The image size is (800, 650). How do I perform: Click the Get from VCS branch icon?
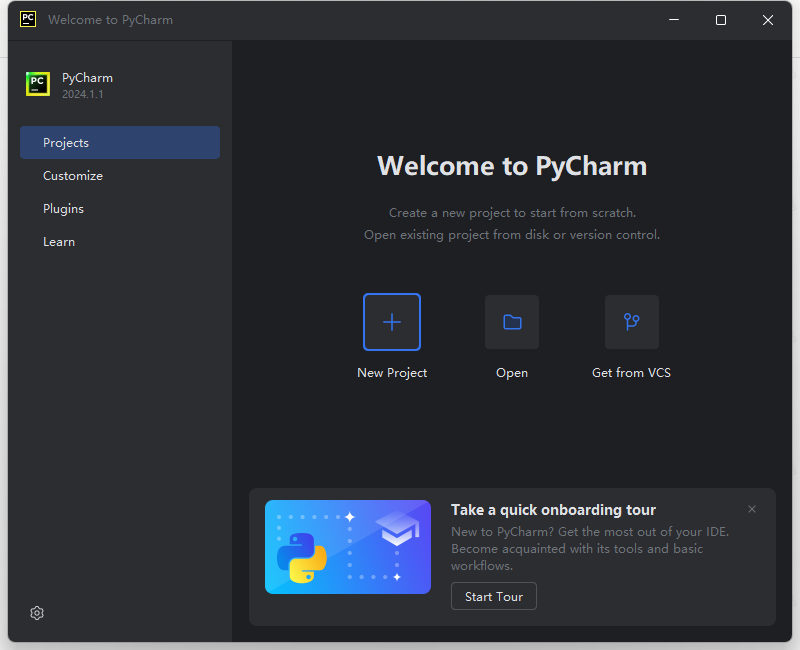pyautogui.click(x=632, y=322)
